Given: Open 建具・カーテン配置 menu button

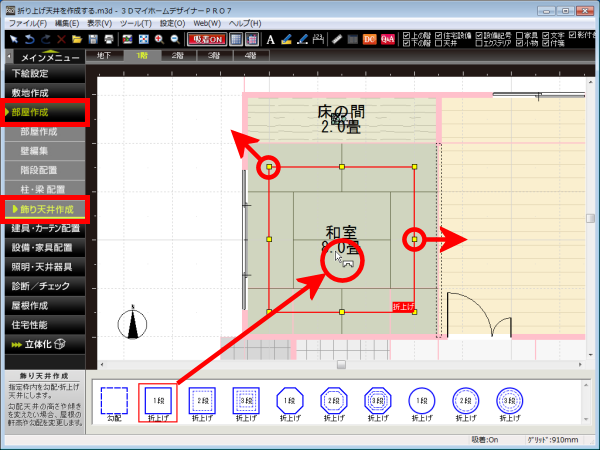Looking at the screenshot, I should click(45, 228).
